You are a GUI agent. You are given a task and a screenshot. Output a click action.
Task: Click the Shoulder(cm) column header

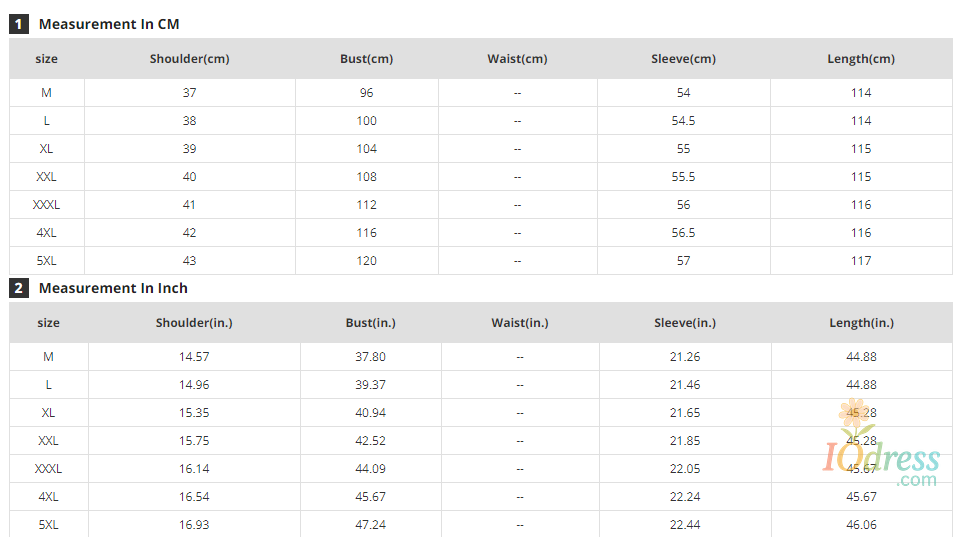pos(189,59)
